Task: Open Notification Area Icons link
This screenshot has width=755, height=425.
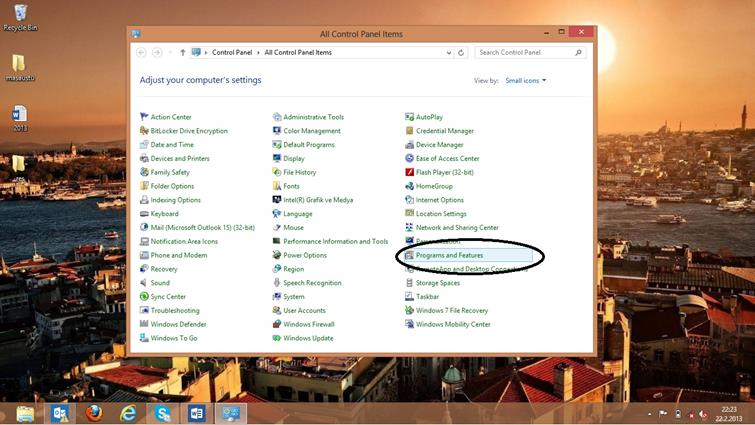Action: [x=184, y=241]
